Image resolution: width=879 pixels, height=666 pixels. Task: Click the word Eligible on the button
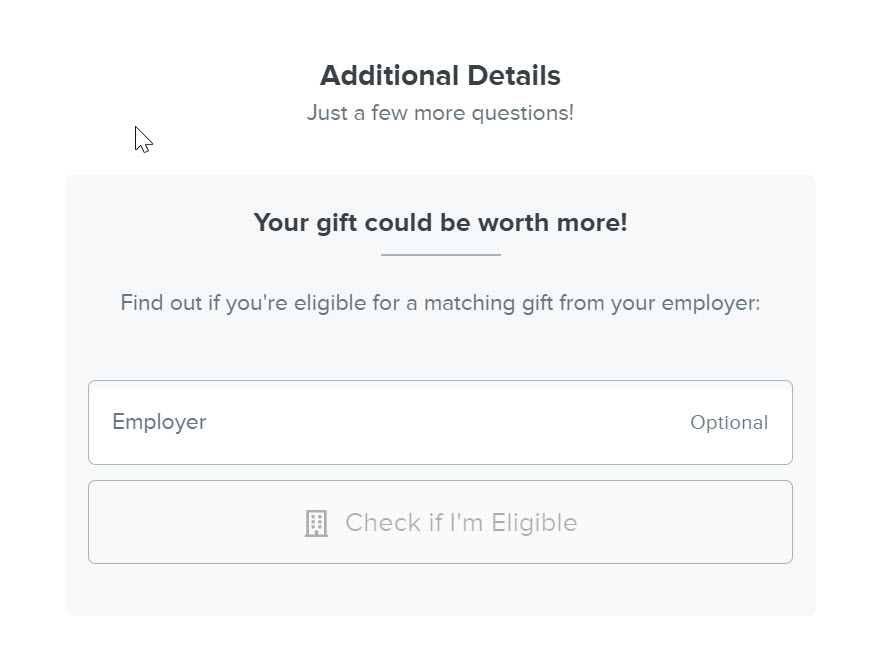[x=534, y=522]
